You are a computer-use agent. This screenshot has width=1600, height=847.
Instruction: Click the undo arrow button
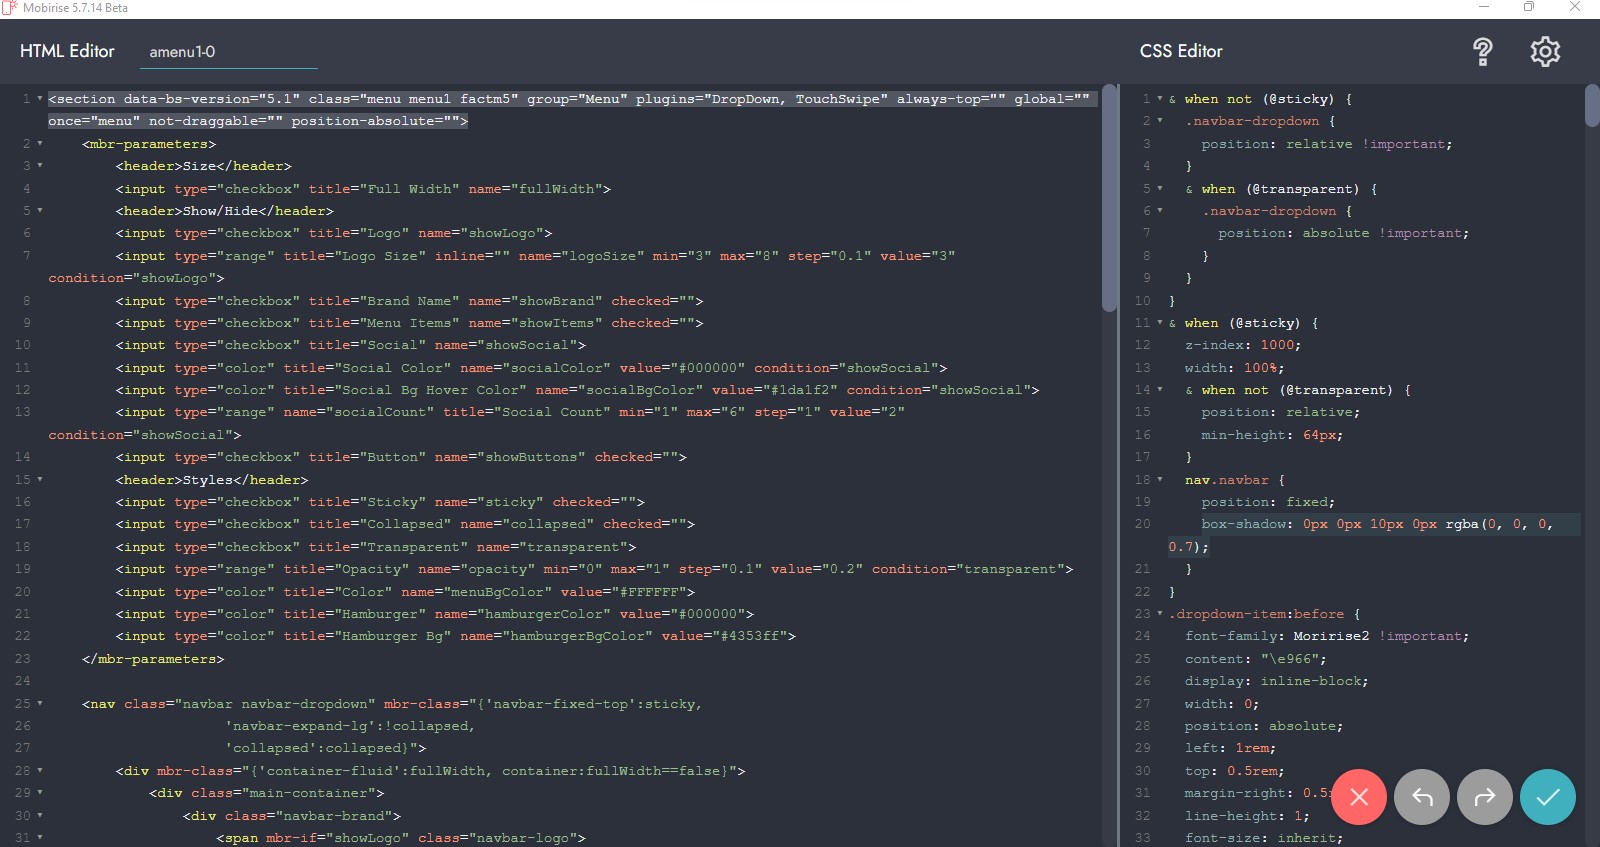(x=1422, y=796)
